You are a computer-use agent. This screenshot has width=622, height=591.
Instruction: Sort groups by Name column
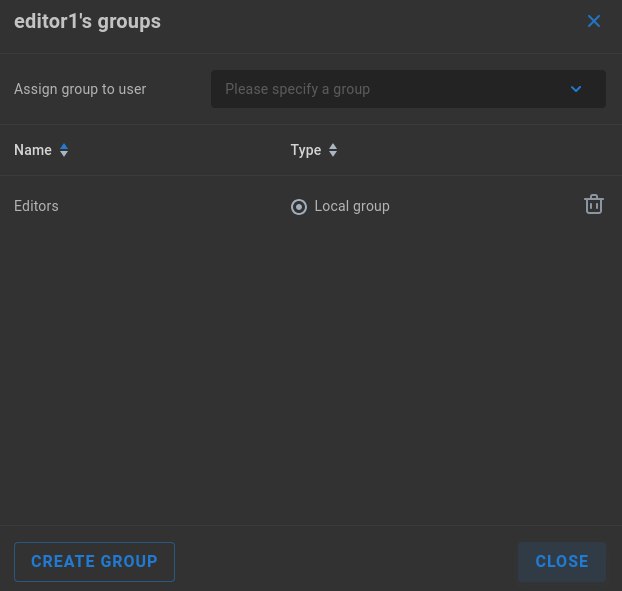pyautogui.click(x=64, y=150)
